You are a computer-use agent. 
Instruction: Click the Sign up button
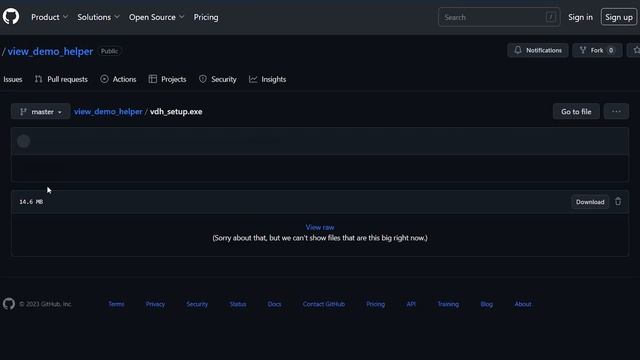[619, 17]
